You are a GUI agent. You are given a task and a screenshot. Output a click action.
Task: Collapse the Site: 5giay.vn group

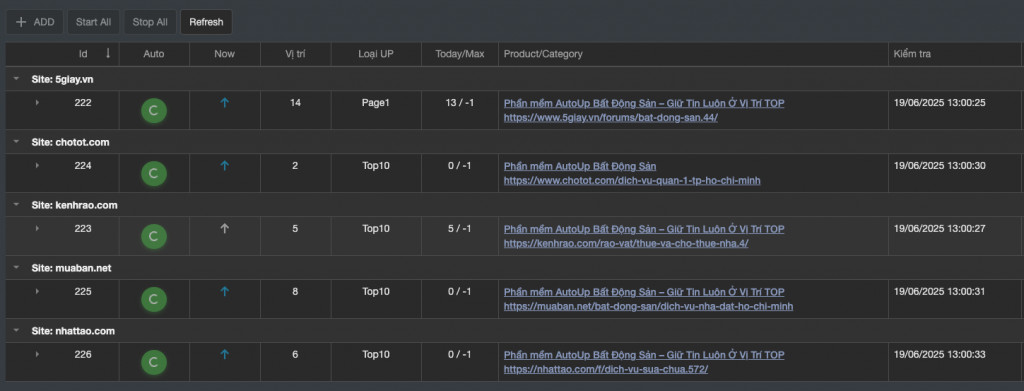click(16, 79)
